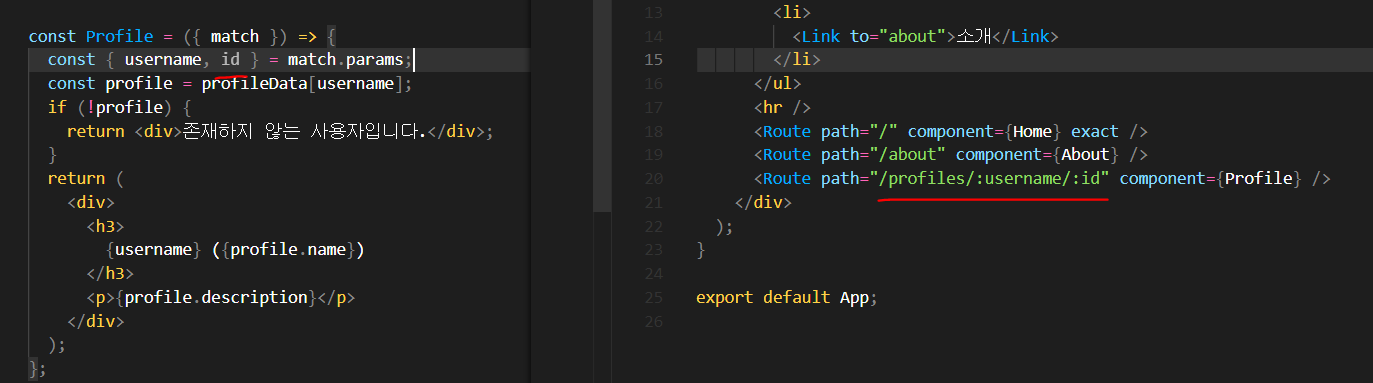
Task: Click 'App' in export default App
Action: pyautogui.click(x=854, y=298)
